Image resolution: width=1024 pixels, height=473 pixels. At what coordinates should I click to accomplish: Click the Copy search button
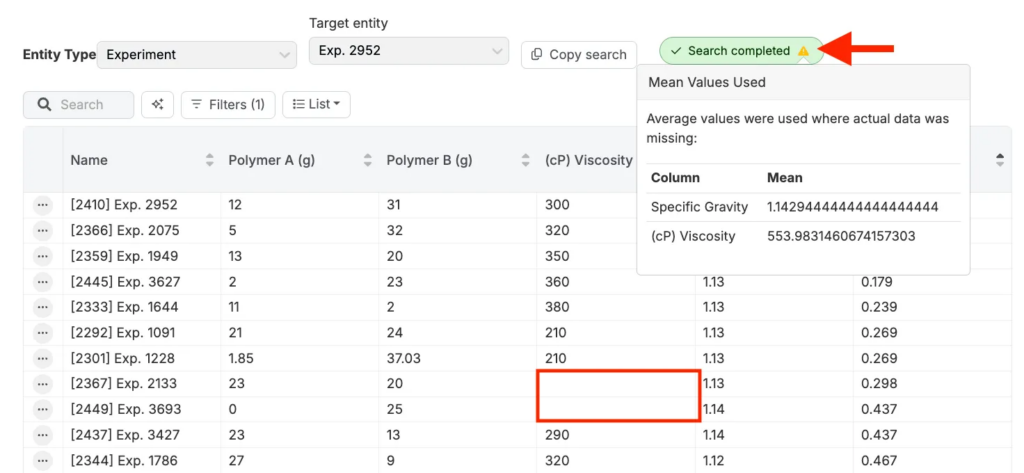point(579,55)
